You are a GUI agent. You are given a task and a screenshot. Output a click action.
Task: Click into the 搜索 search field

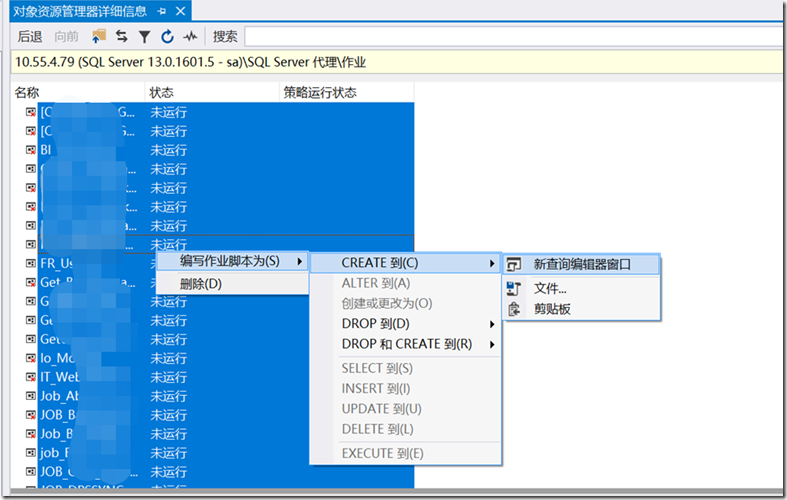coord(513,37)
